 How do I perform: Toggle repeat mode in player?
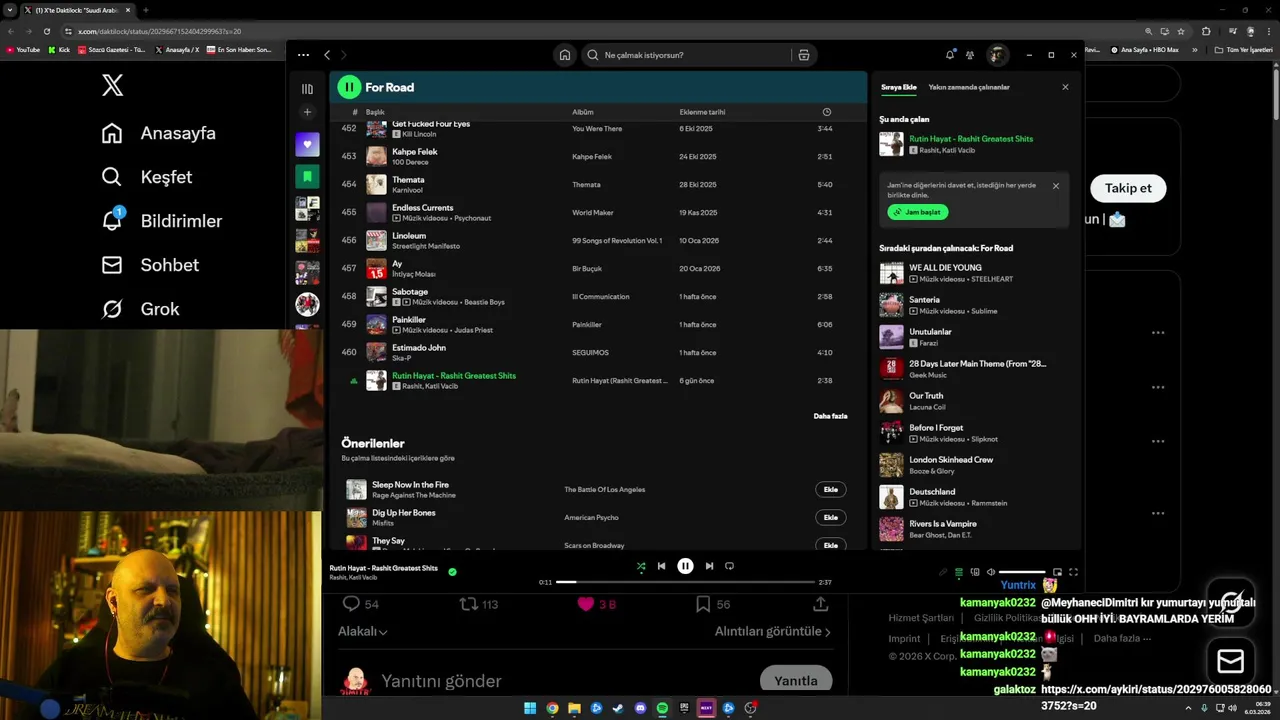[x=729, y=566]
